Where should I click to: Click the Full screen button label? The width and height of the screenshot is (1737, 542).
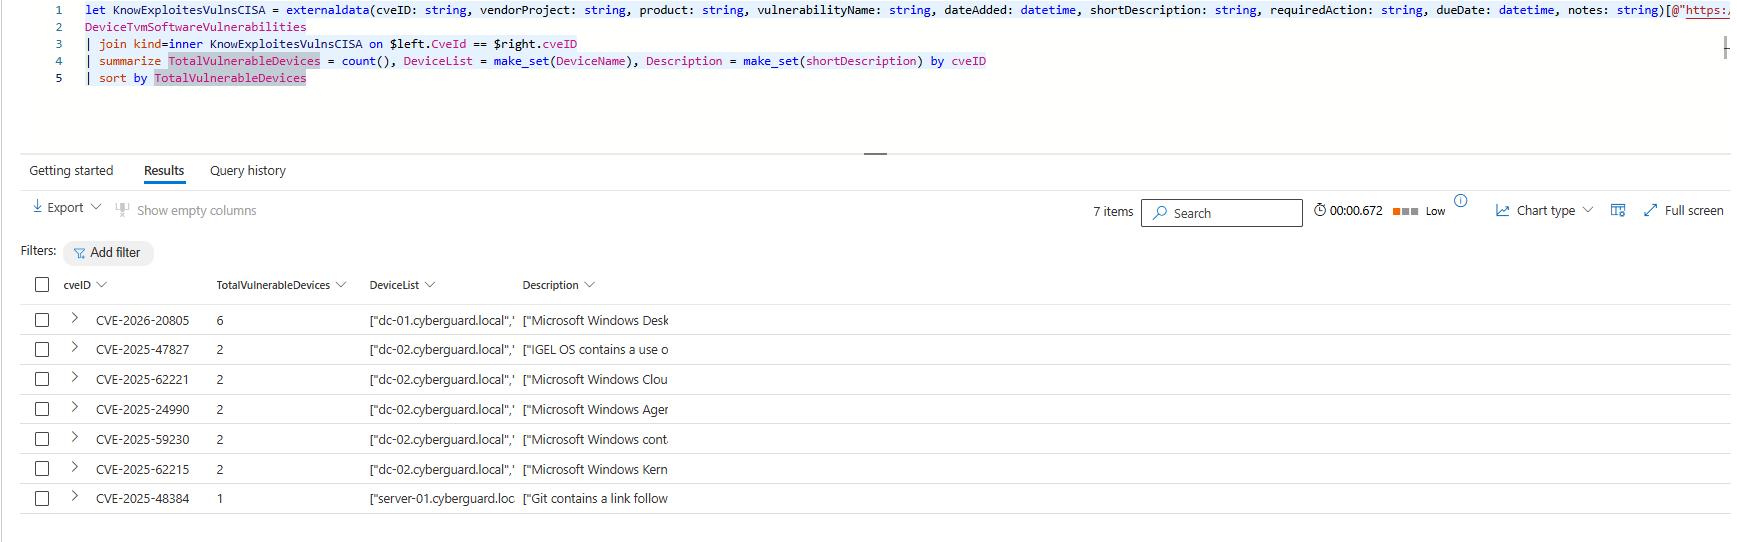(x=1694, y=210)
